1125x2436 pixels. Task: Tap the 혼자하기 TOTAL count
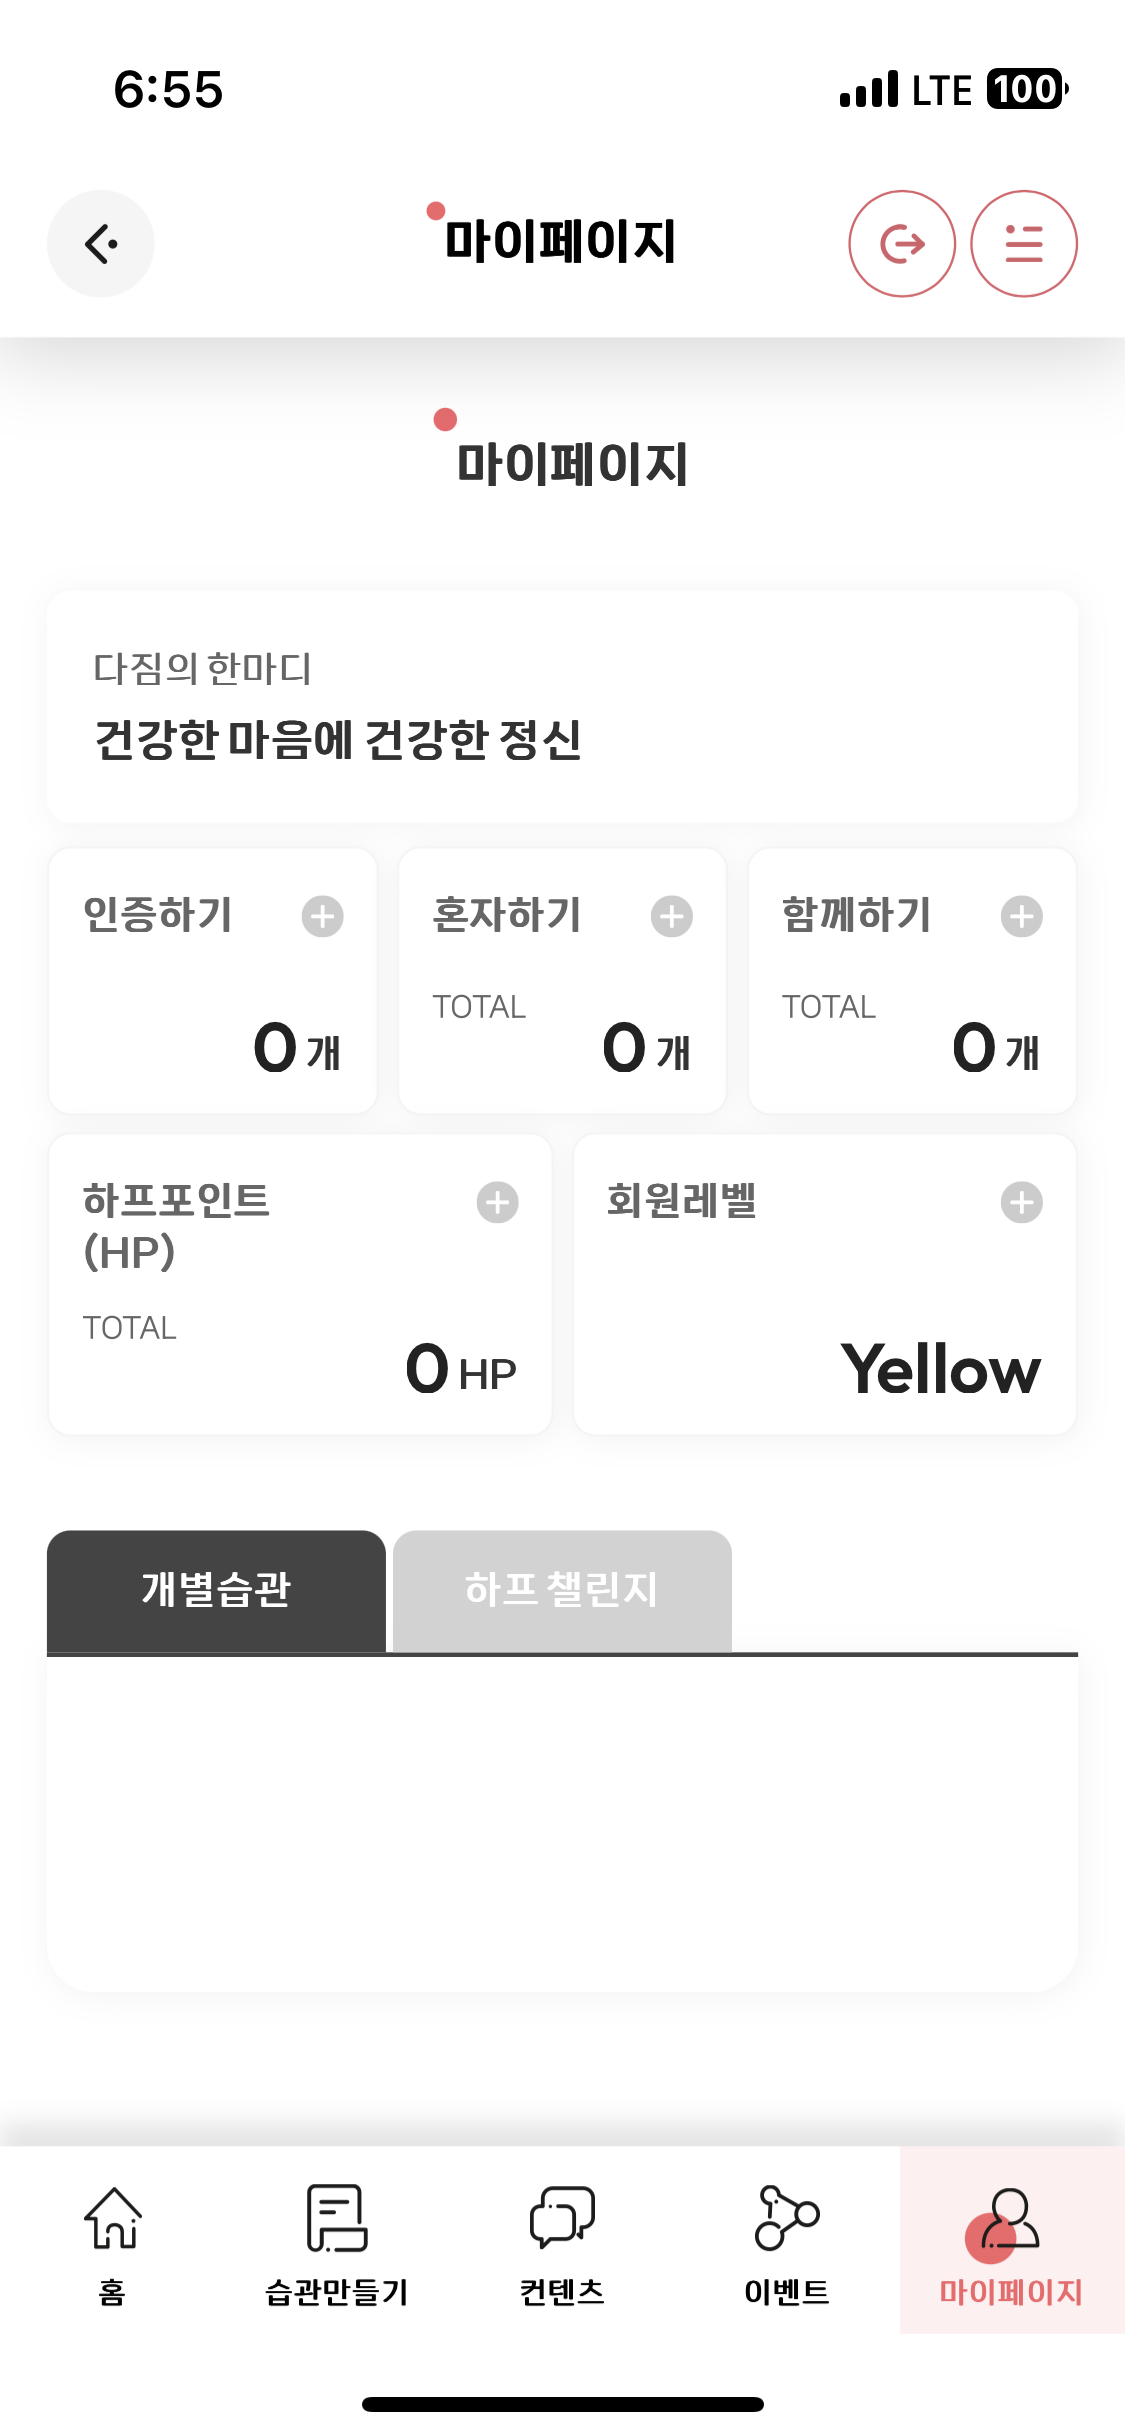(x=645, y=1049)
